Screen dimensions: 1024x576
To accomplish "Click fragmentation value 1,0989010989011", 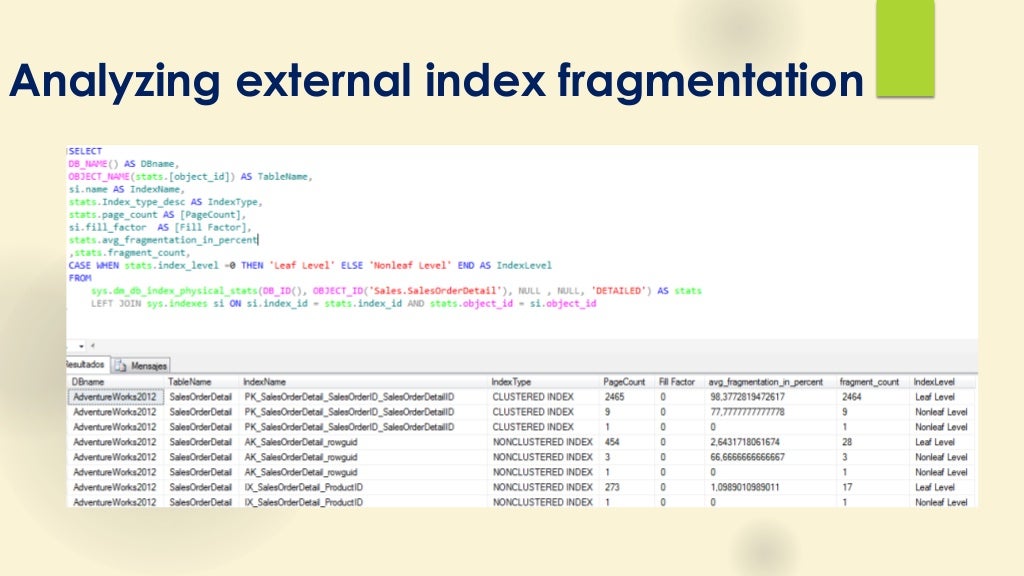I will click(x=745, y=487).
